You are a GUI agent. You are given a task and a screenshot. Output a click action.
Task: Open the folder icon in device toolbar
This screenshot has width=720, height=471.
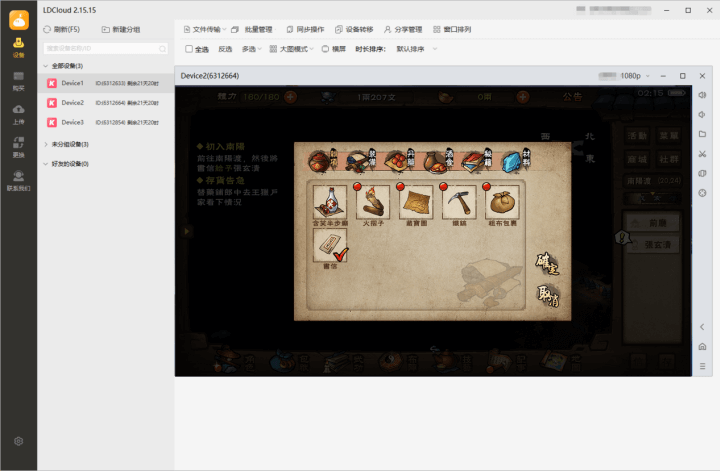702,134
